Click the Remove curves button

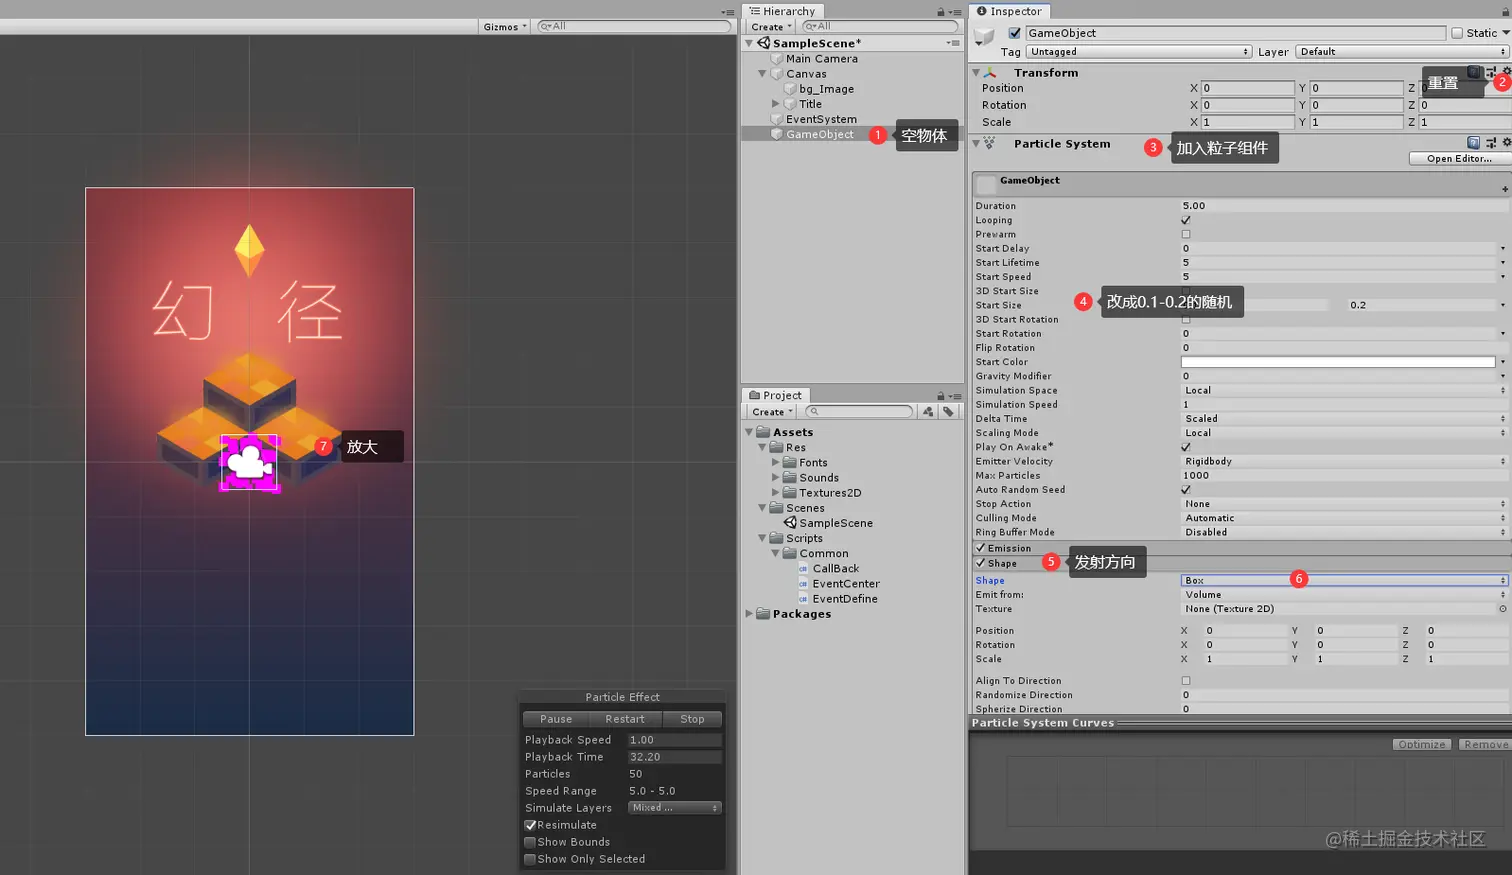click(1485, 745)
